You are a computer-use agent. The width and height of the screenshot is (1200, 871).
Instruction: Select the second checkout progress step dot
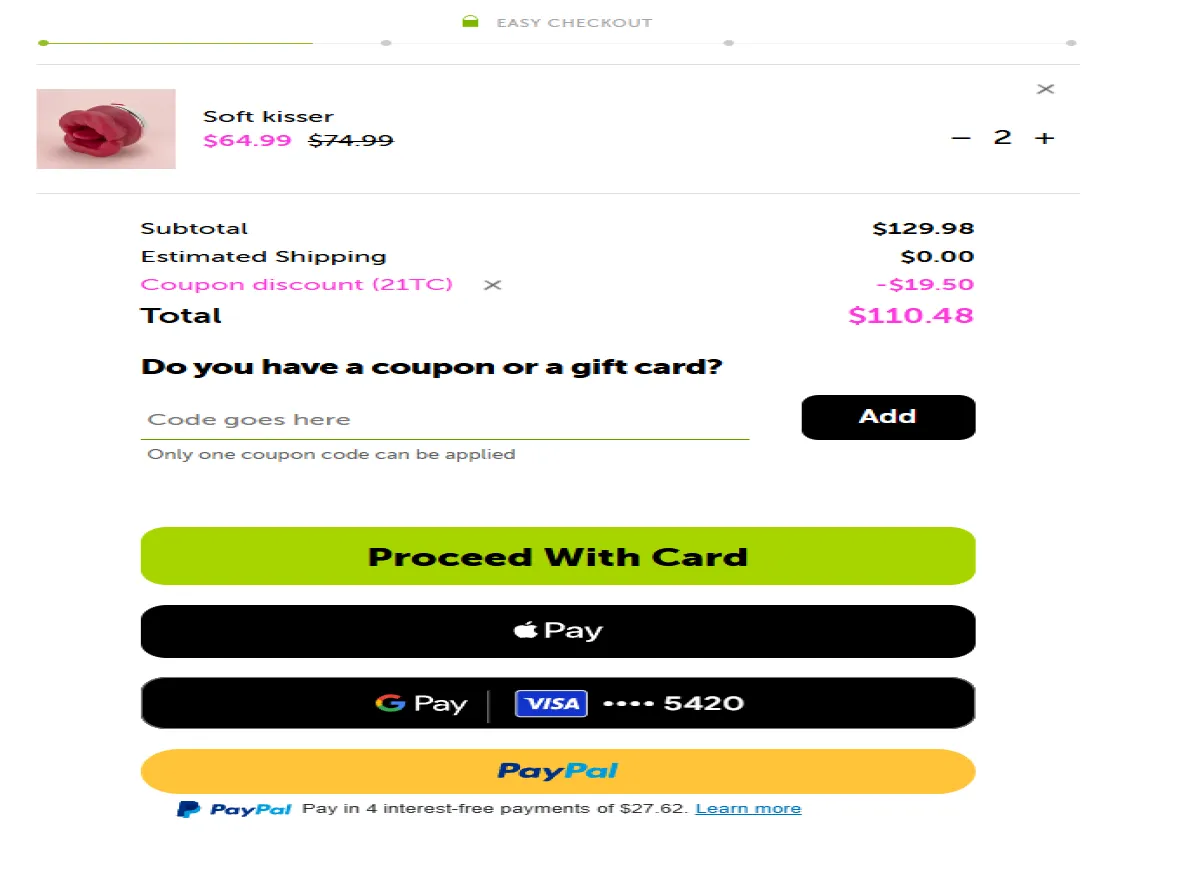[x=386, y=43]
